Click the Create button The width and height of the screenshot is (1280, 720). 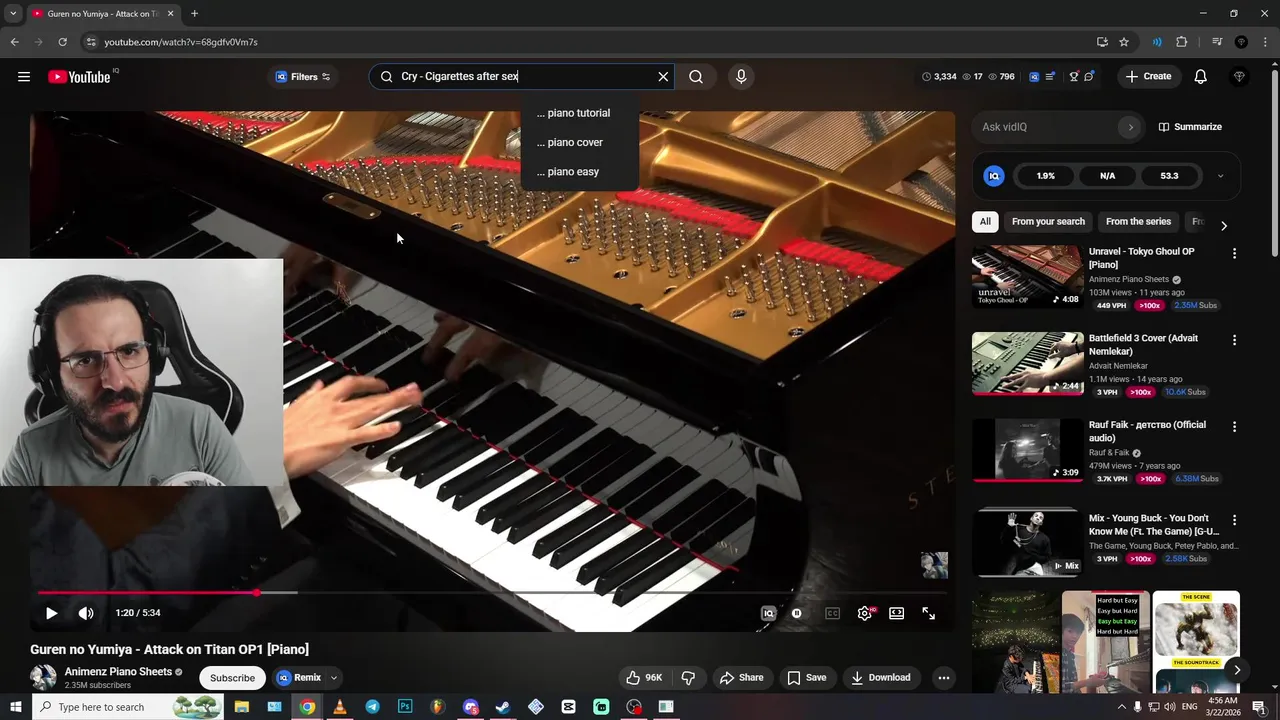(x=1148, y=76)
